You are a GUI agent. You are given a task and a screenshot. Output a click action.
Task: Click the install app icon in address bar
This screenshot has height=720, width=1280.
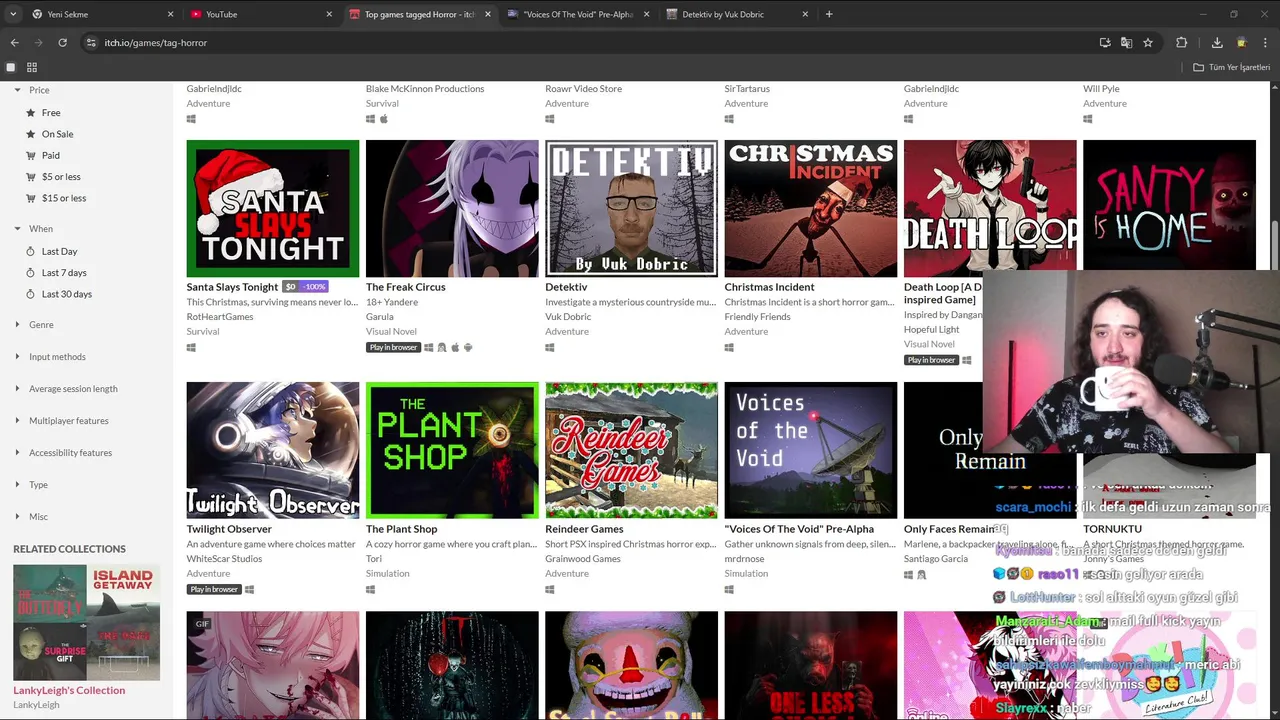(1105, 43)
